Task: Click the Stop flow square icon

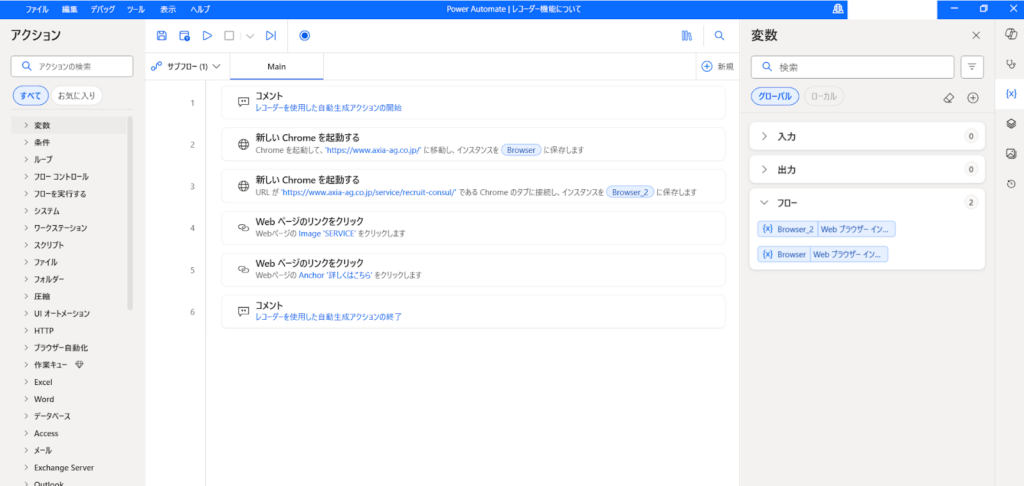Action: pos(229,36)
